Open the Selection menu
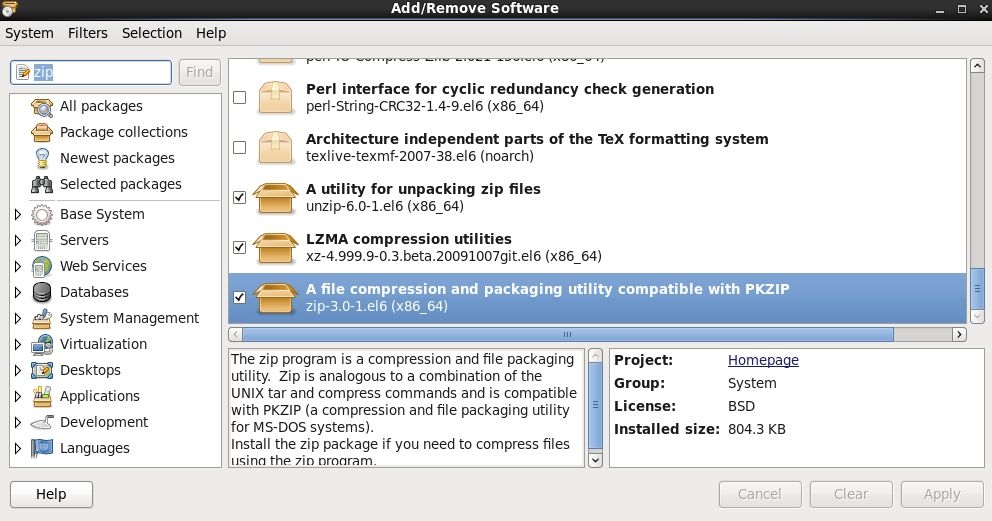Screen dimensions: 992x521 (x=152, y=33)
